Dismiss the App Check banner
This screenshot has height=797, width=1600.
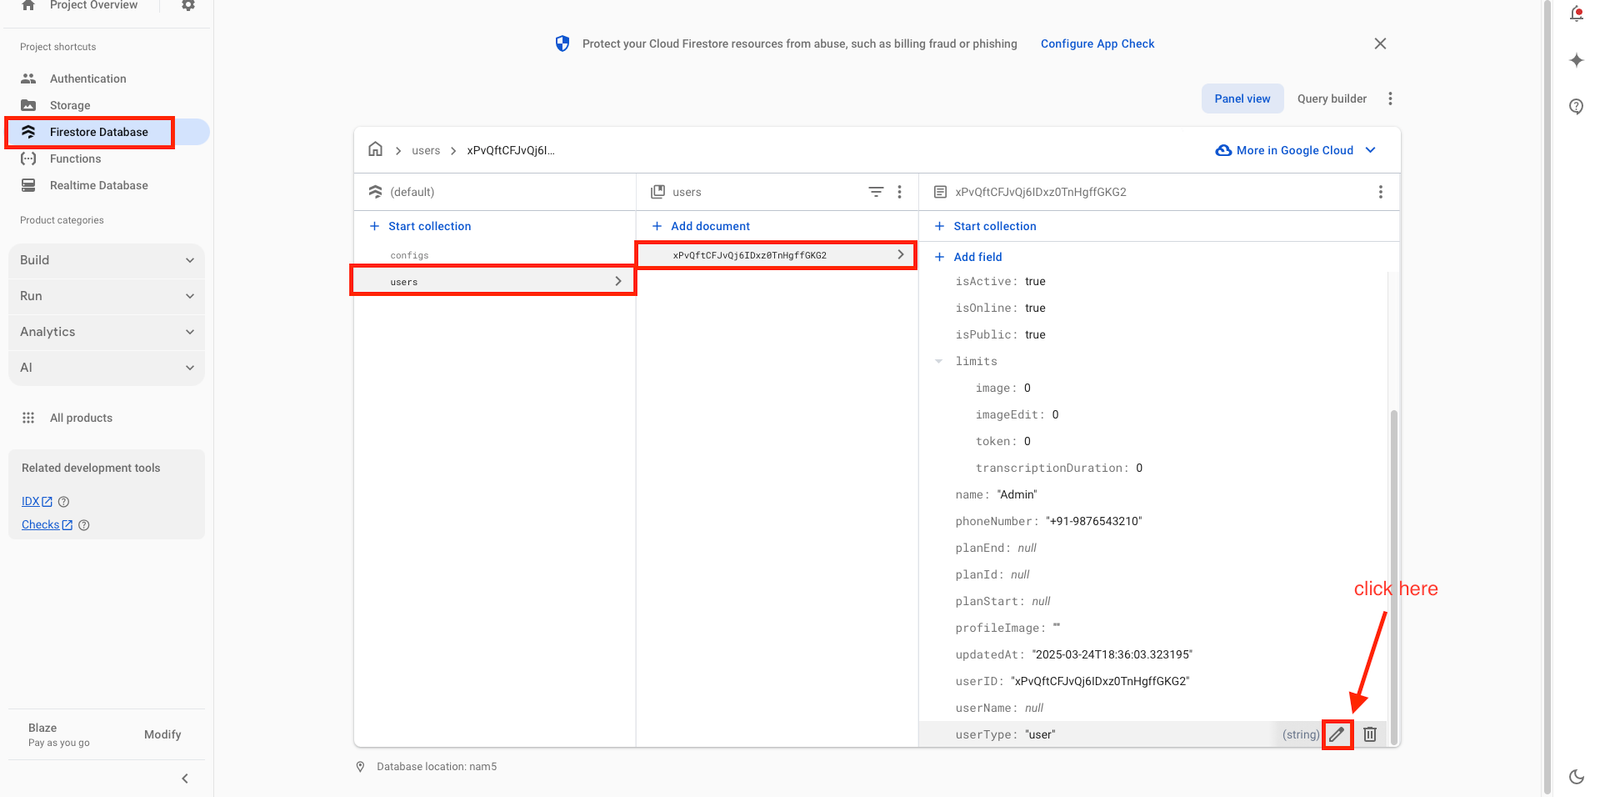click(1380, 44)
